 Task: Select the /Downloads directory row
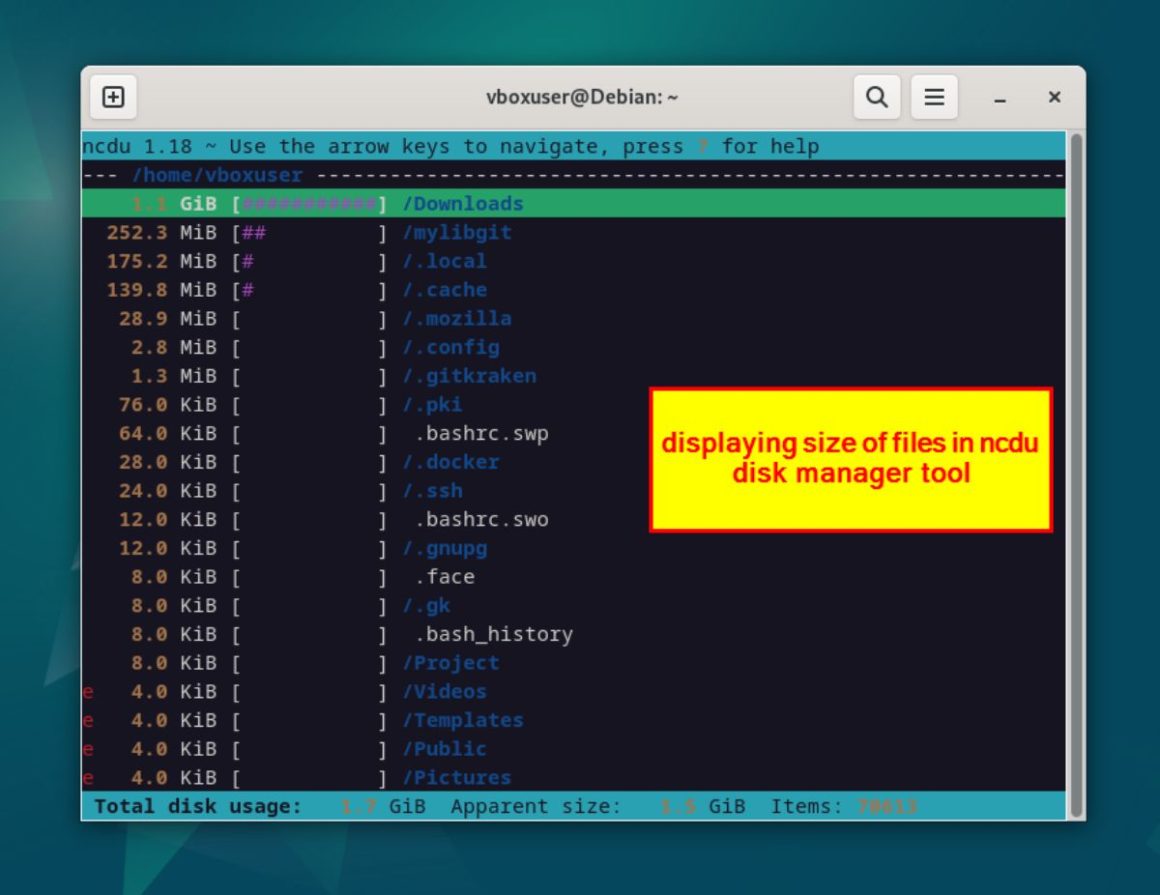463,204
